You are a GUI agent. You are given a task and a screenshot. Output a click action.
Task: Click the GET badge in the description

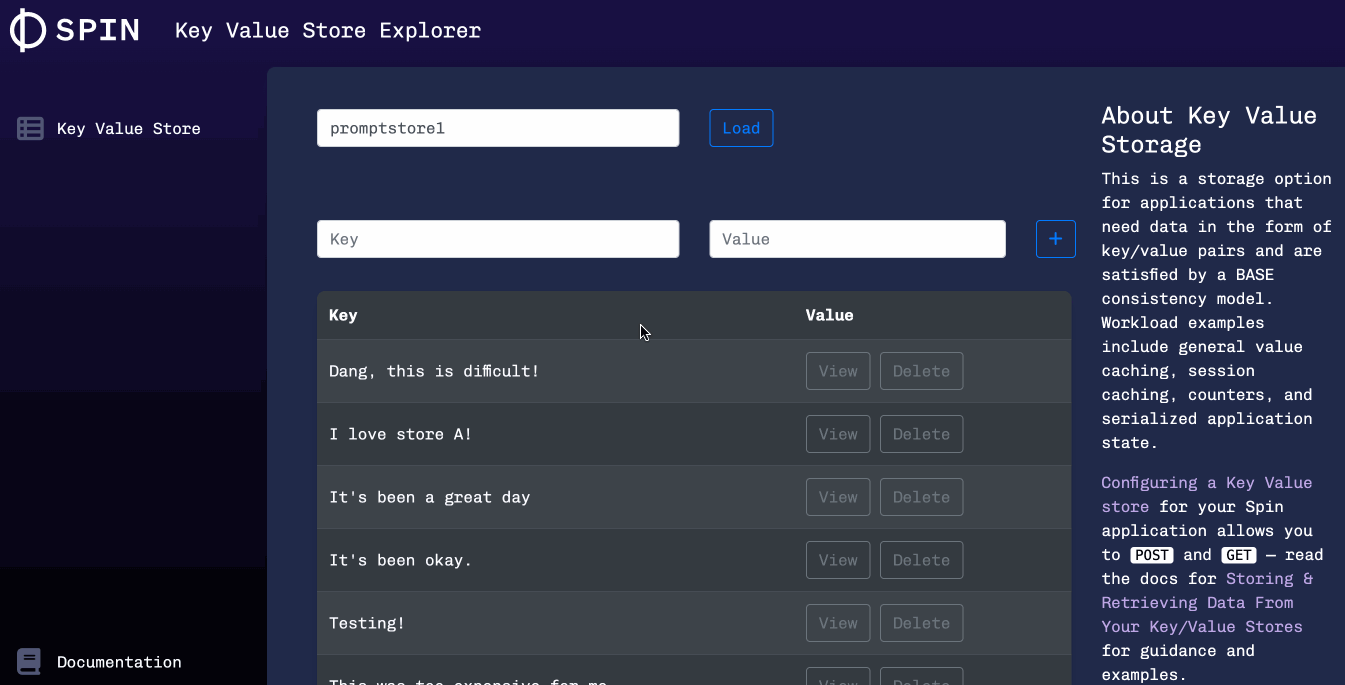1239,555
